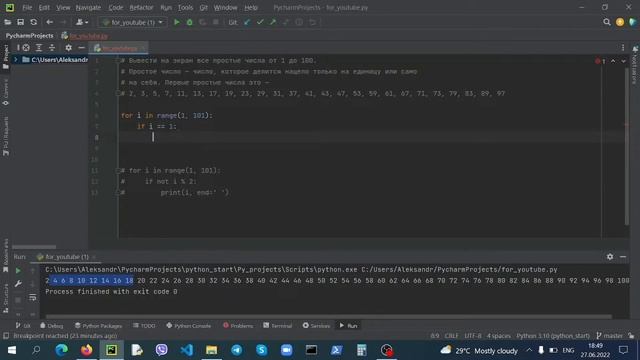Screen dimensions: 640x360
Task: Click the wrench icon in Run panel
Action: click(x=18, y=283)
